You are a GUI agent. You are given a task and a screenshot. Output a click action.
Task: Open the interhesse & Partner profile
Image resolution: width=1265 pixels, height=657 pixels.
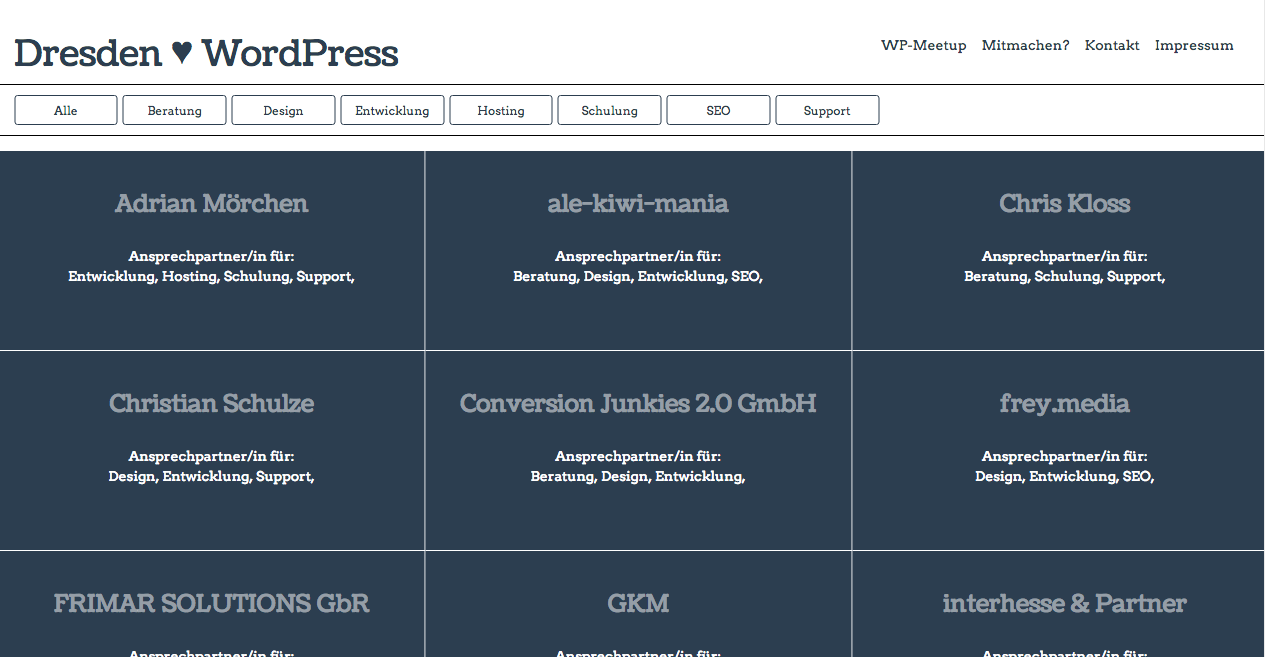click(1064, 603)
